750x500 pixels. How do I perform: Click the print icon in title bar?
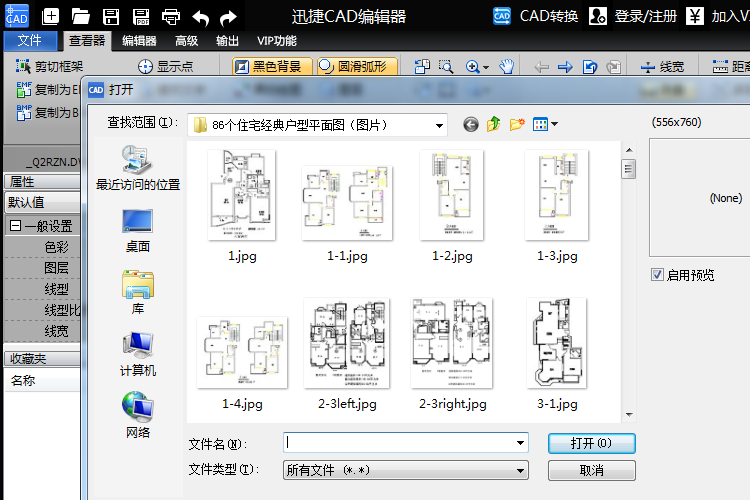click(171, 17)
